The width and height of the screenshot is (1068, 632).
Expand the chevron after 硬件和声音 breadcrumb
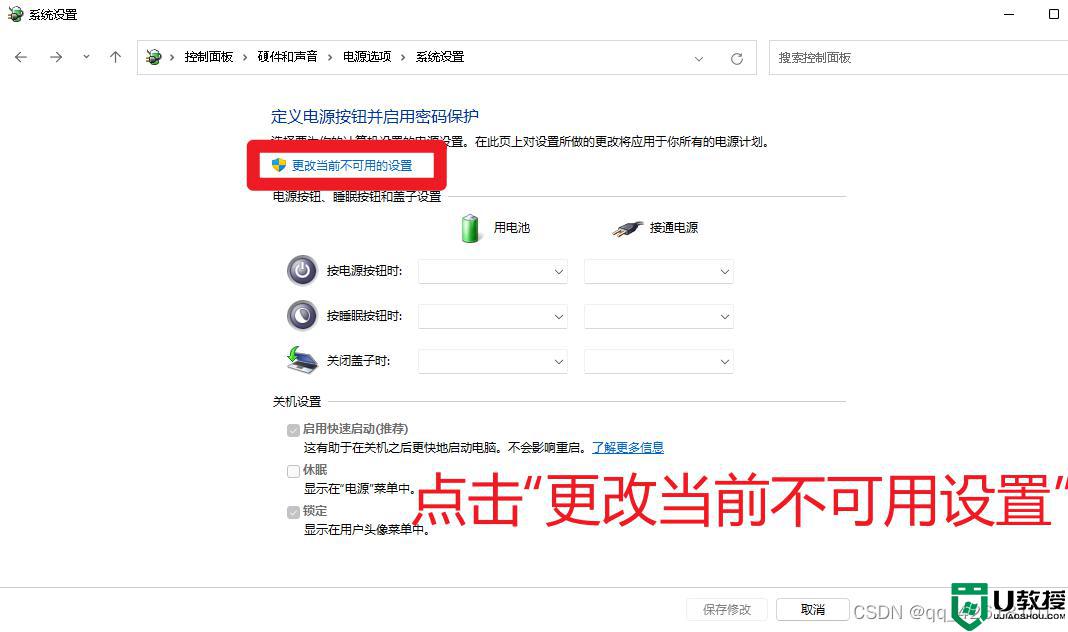[x=330, y=57]
